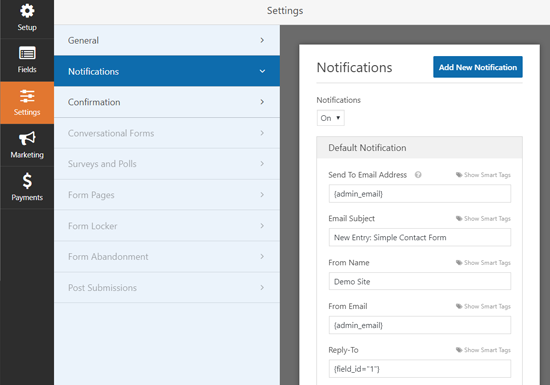Click the Default Notification header
This screenshot has width=550, height=385.
[420, 148]
